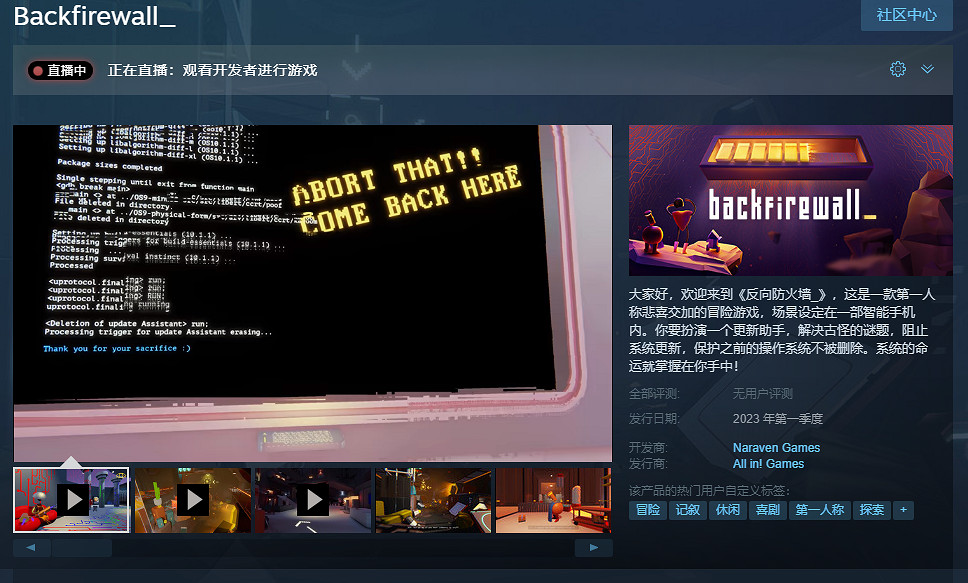This screenshot has height=583, width=968.
Task: Select the 休闲 tag
Action: coord(727,510)
